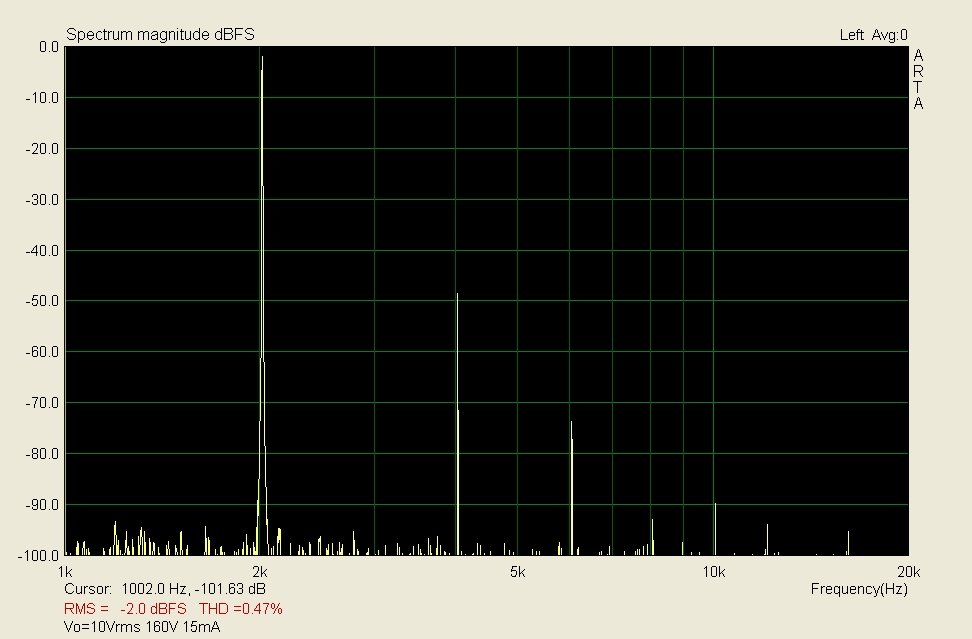Viewport: 972px width, 639px height.
Task: Click the 'Spectrum magnitude dBFS' title
Action: coord(160,35)
